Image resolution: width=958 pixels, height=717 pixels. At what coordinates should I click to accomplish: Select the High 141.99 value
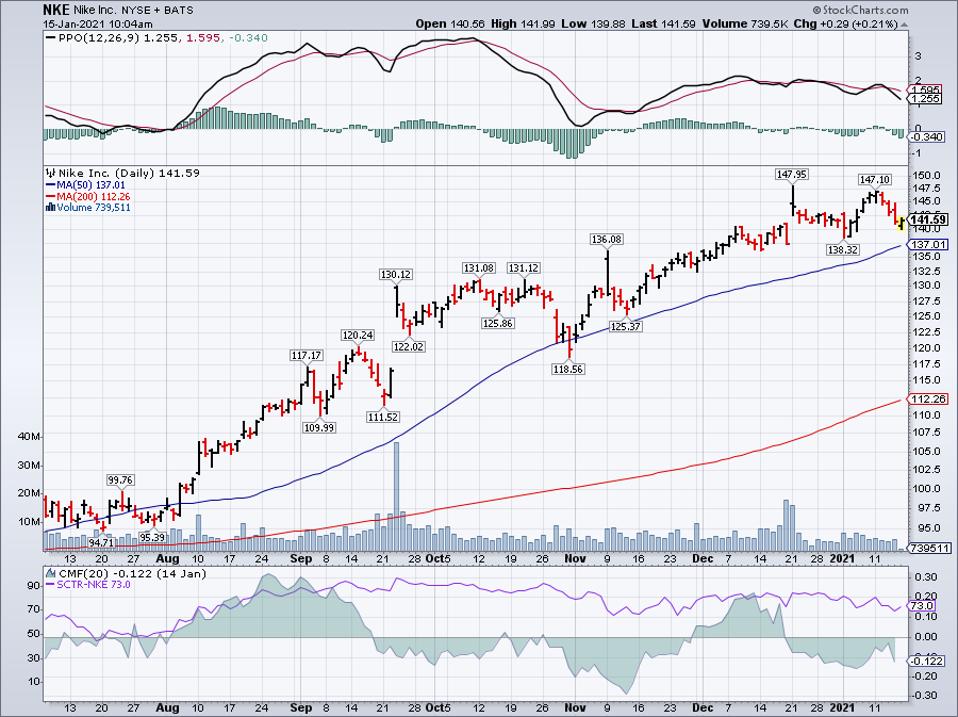click(x=523, y=24)
